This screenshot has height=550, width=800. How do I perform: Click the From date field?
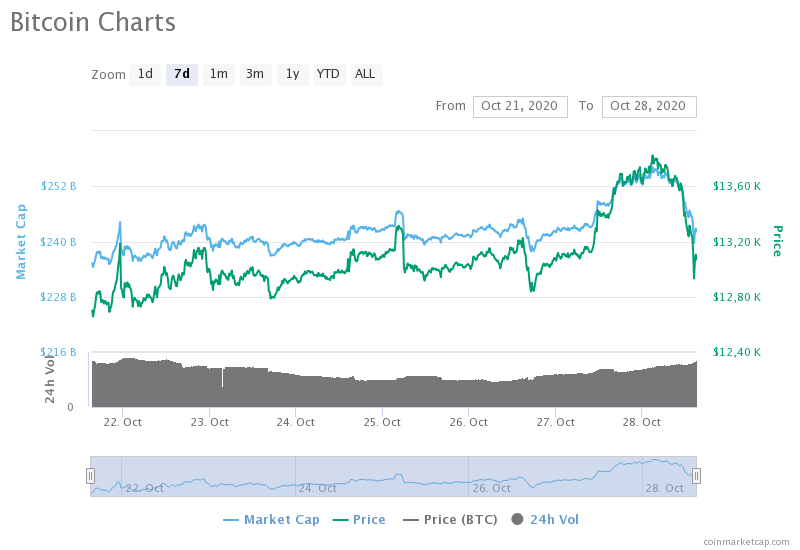pos(520,106)
